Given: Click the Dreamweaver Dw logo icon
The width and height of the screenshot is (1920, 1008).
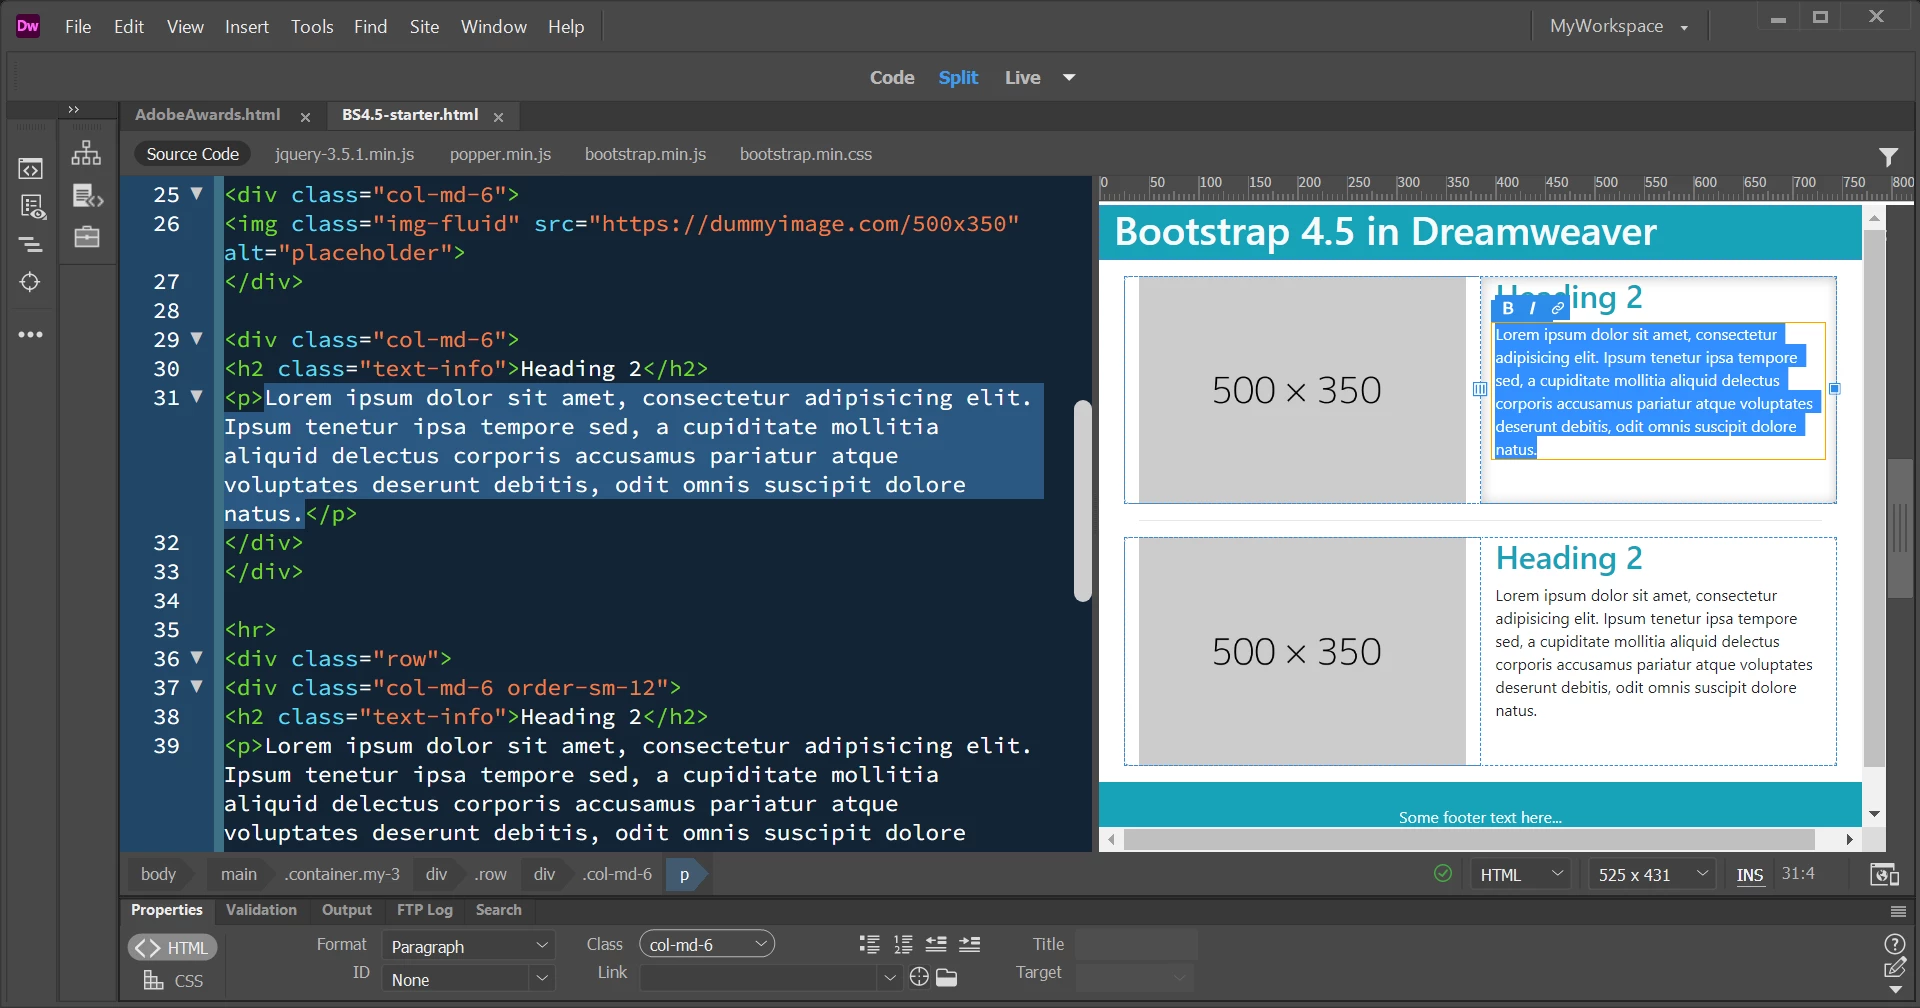Looking at the screenshot, I should pos(28,26).
